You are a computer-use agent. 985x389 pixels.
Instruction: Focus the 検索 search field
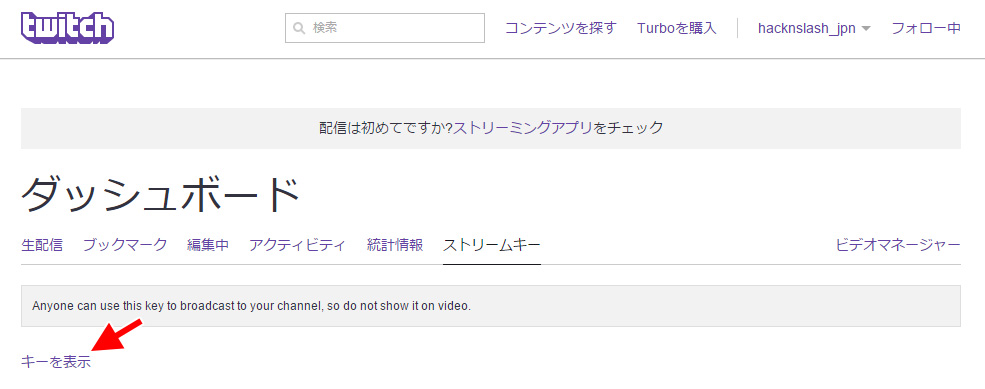click(x=384, y=28)
